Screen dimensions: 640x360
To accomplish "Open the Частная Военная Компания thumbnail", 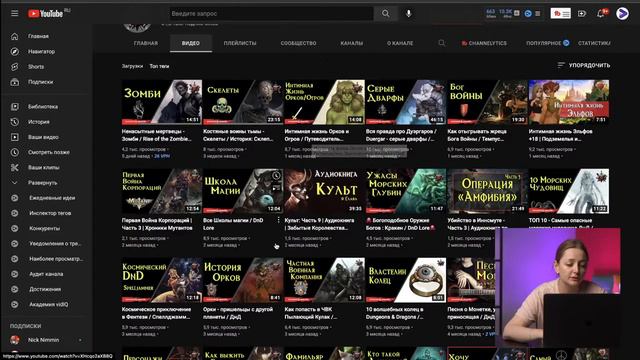I will tap(324, 280).
